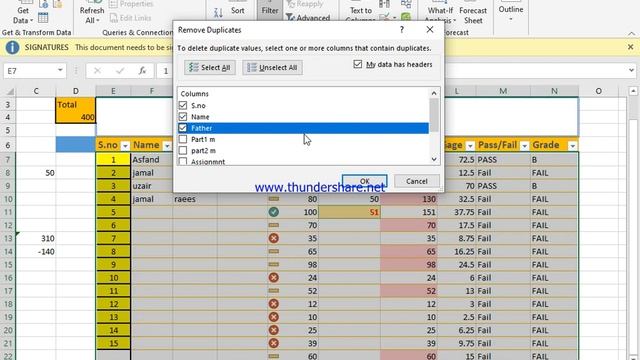Viewport: 640px width, 360px height.
Task: Open Refresh All dropdown
Action: [92, 15]
